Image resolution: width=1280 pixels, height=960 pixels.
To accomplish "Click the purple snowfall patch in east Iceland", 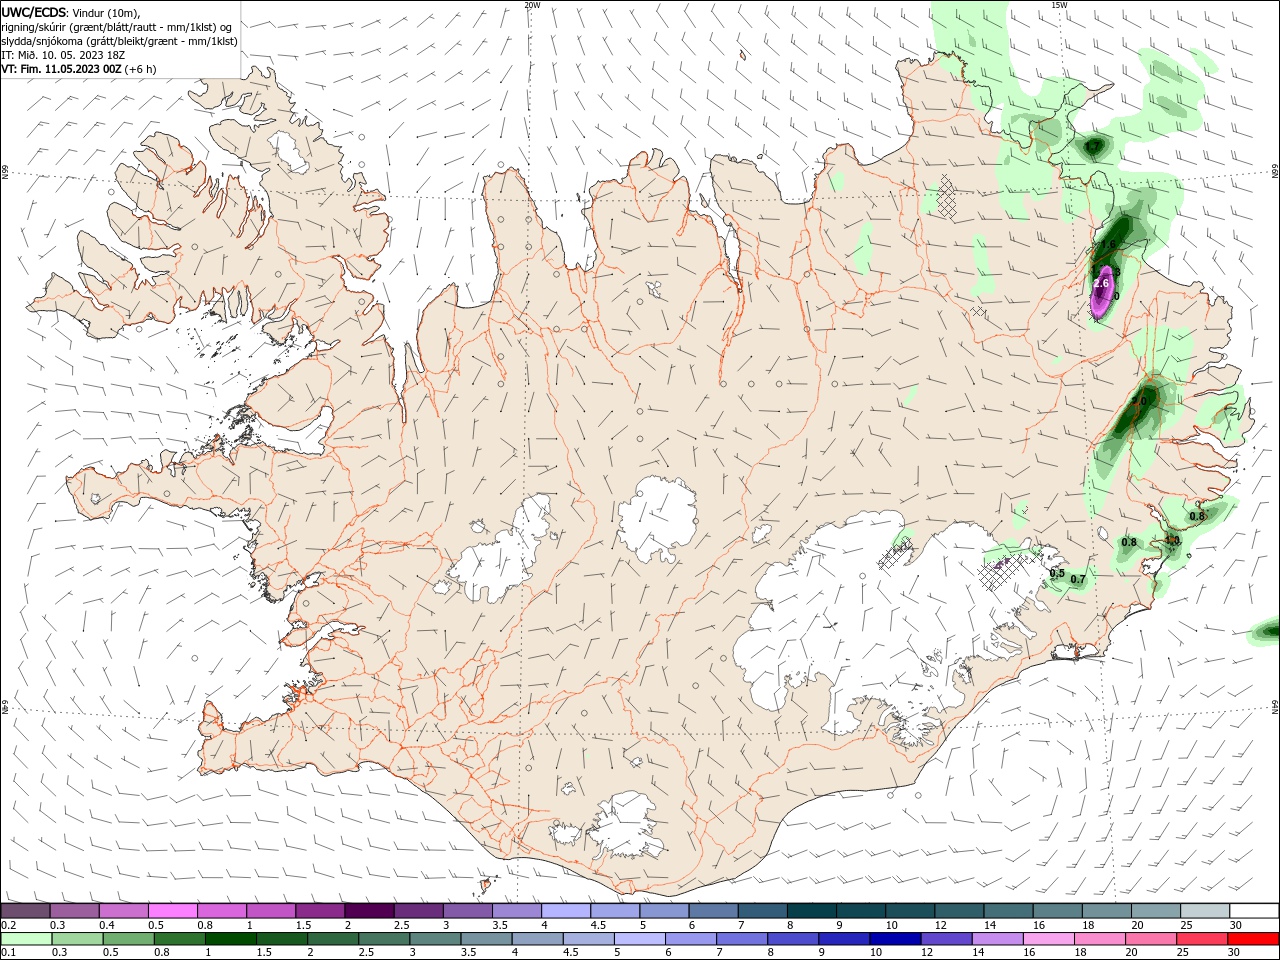I will [x=1103, y=292].
